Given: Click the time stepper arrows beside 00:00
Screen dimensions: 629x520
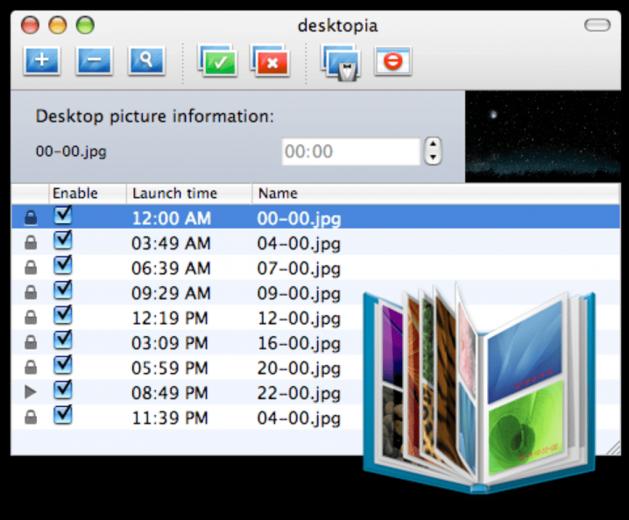Looking at the screenshot, I should 433,151.
